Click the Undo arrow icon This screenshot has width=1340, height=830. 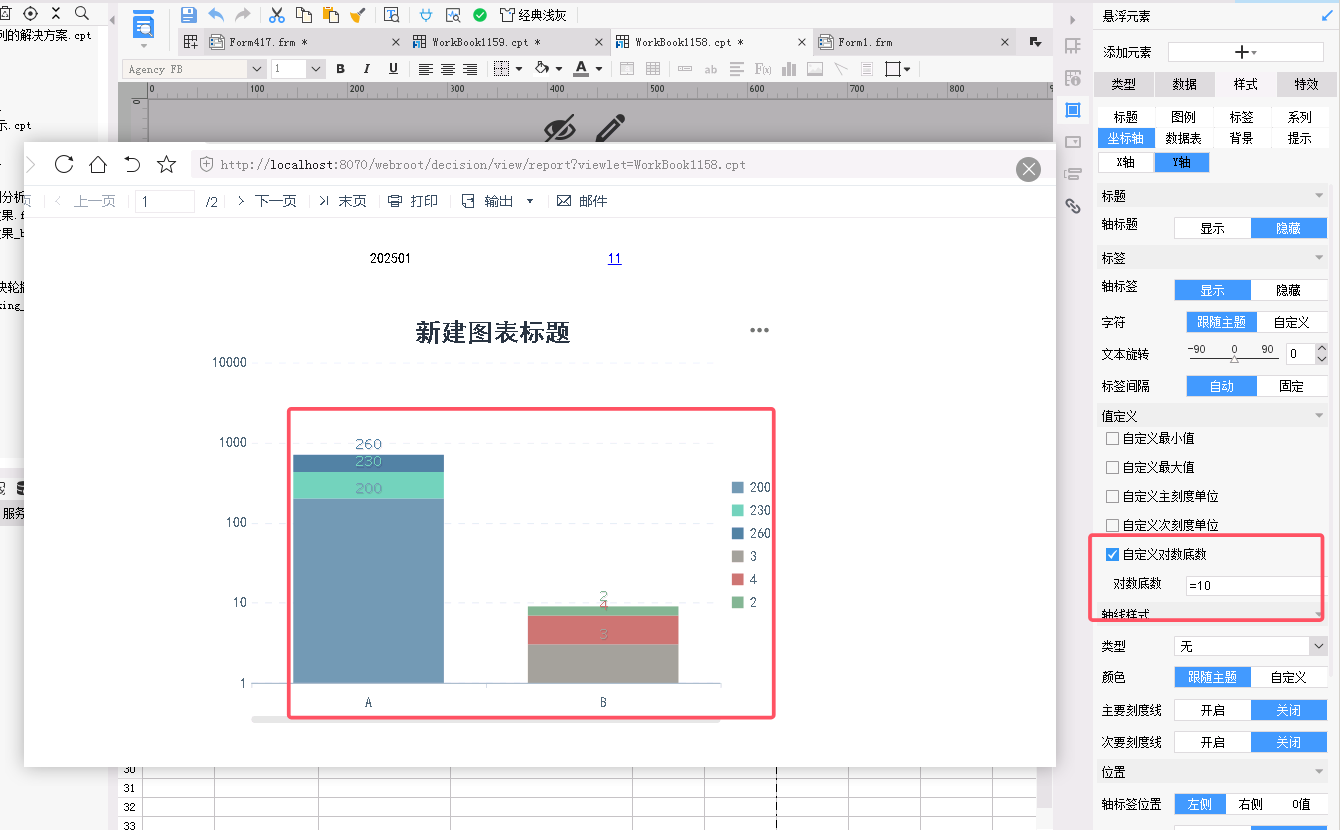(x=216, y=15)
